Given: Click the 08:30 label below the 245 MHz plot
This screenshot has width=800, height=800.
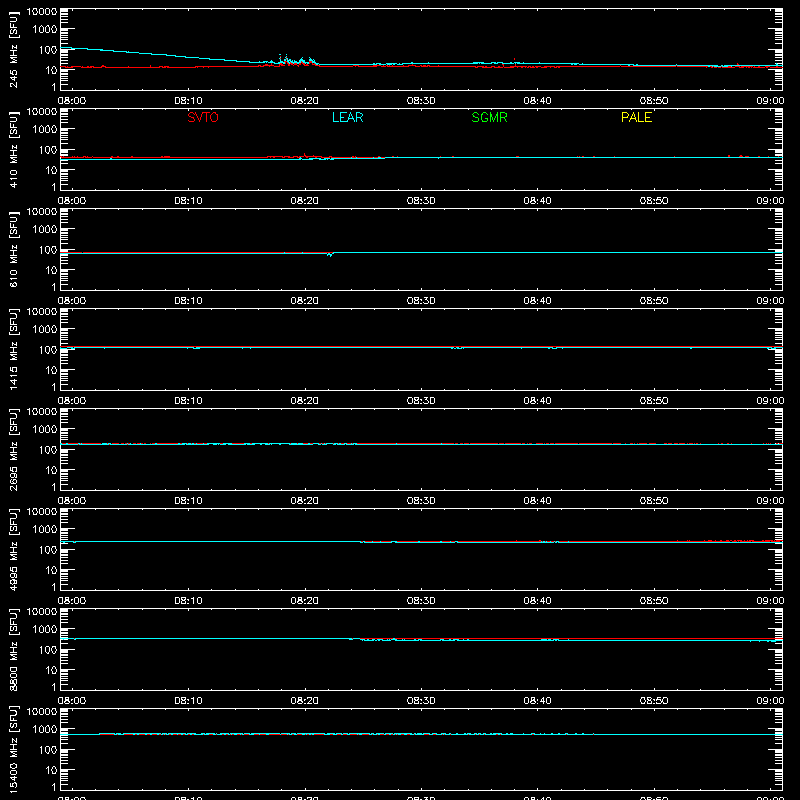Looking at the screenshot, I should coord(421,101).
